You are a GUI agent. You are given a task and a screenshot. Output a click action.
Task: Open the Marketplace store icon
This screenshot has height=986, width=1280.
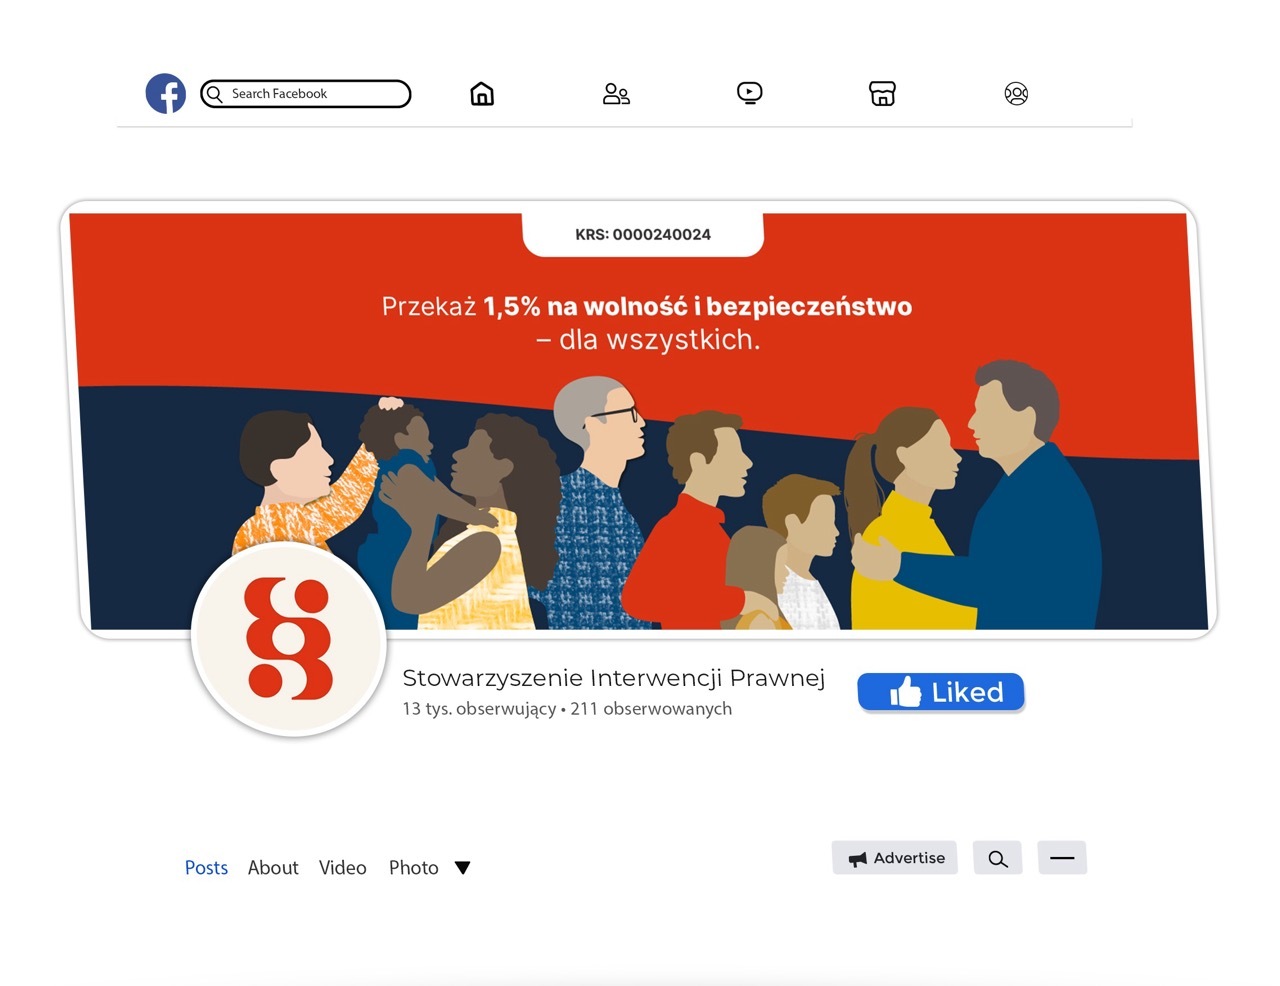tap(882, 94)
